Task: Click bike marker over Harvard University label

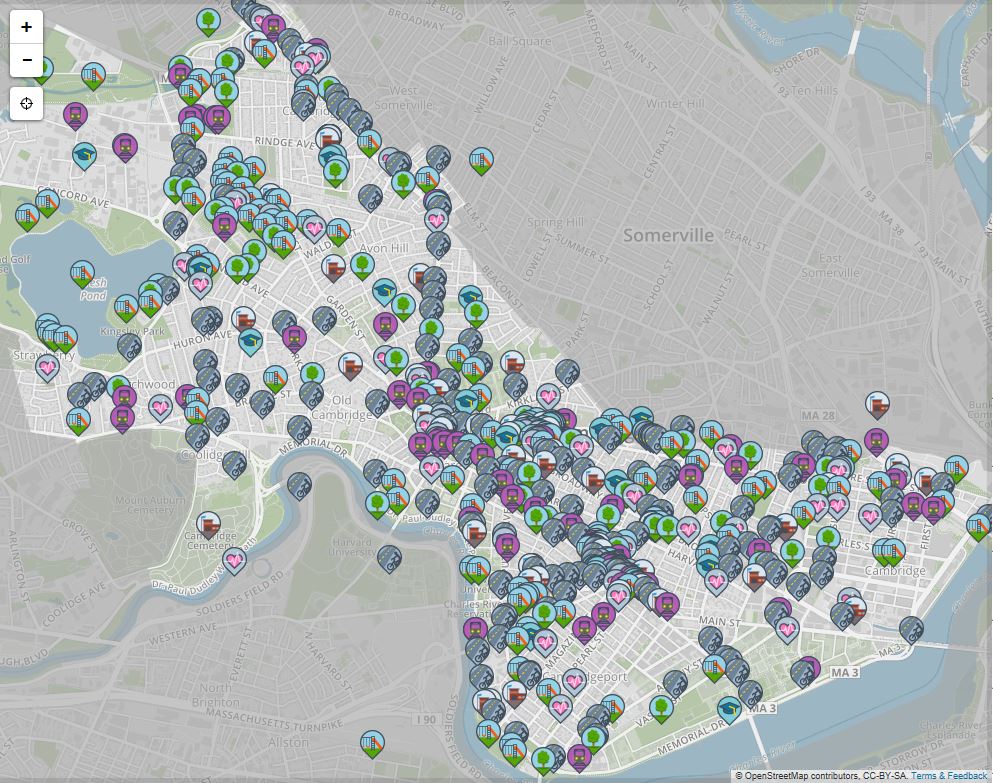Action: [390, 558]
